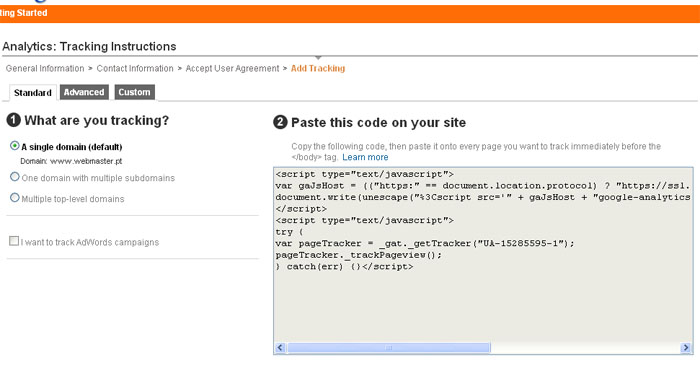700x371 pixels.
Task: Click the Add Tracking breadcrumb step
Action: click(x=318, y=68)
